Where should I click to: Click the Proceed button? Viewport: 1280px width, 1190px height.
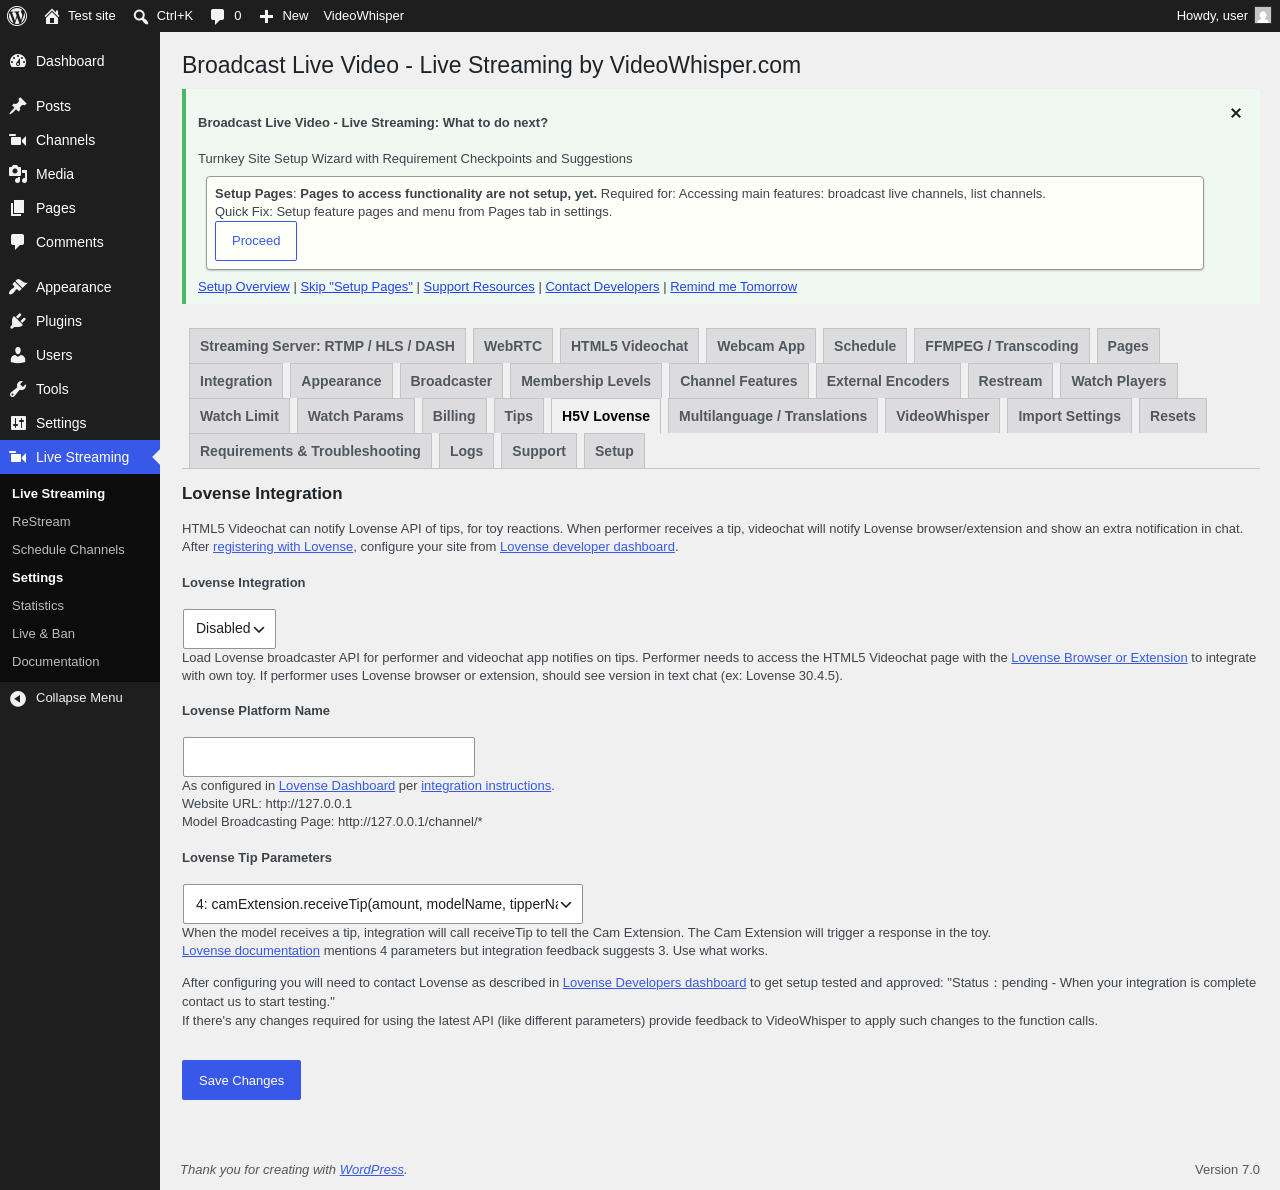click(256, 241)
